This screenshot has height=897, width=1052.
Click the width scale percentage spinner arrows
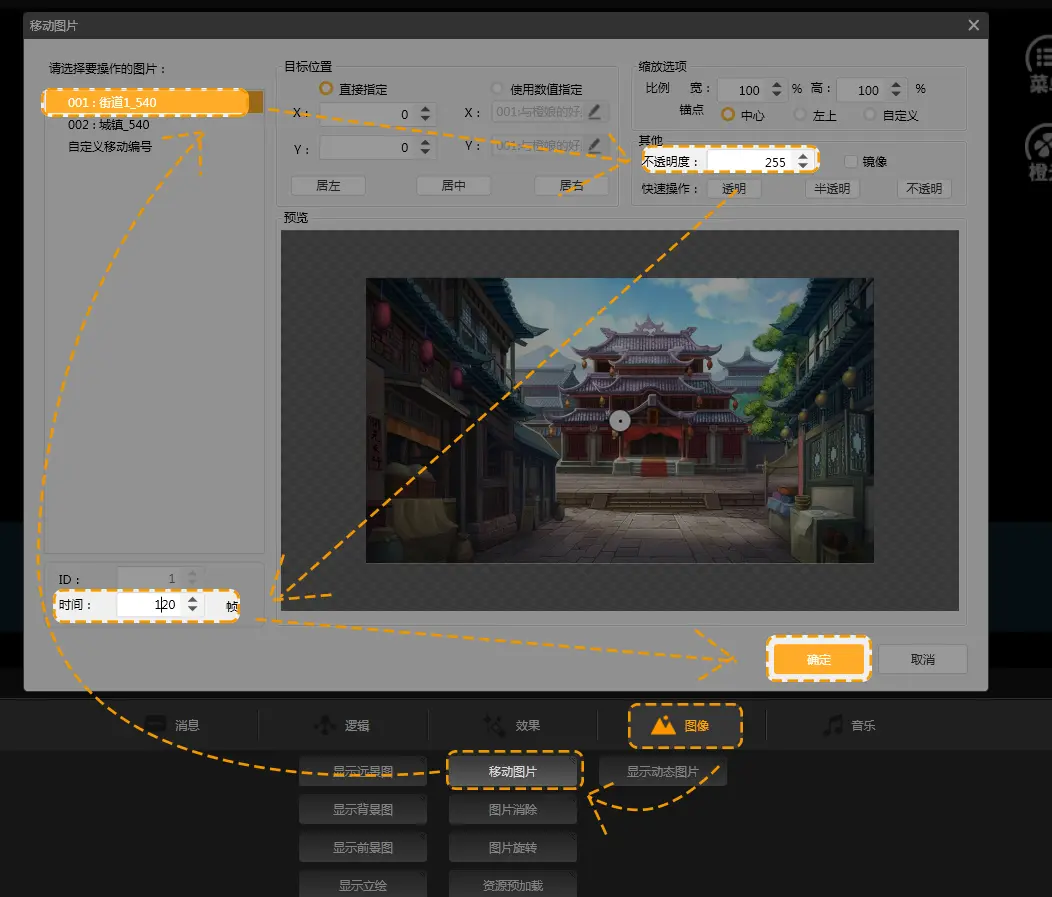777,90
